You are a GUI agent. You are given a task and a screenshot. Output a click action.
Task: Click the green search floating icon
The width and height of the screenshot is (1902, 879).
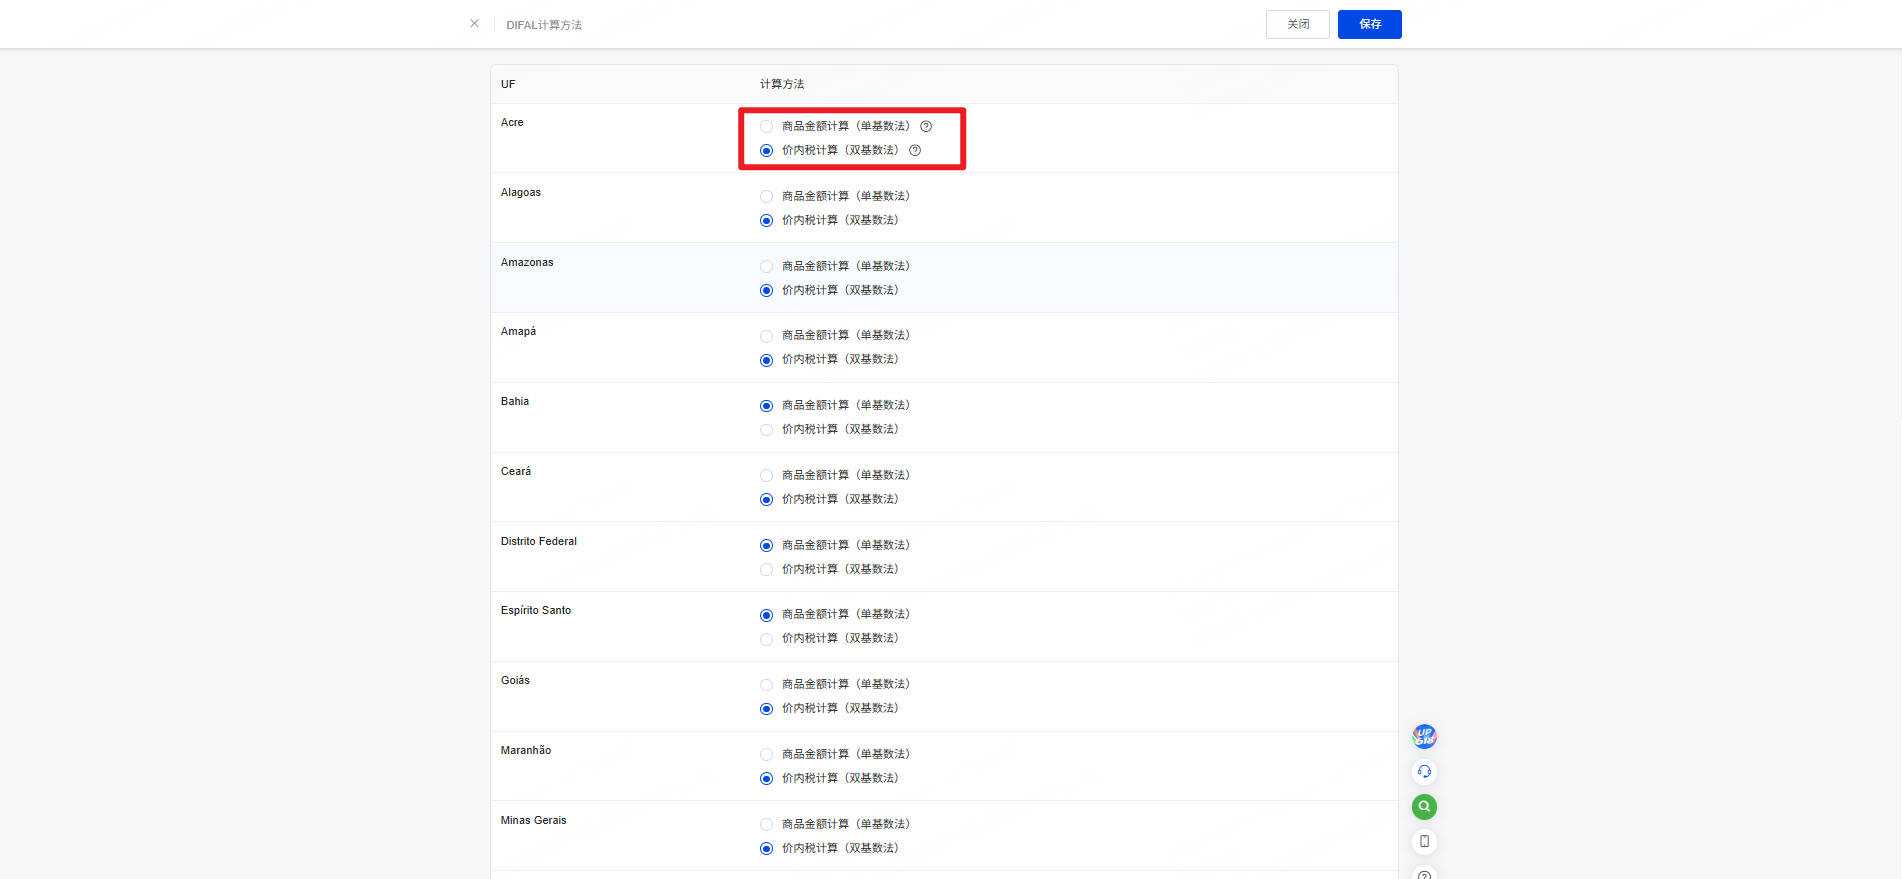pos(1424,806)
